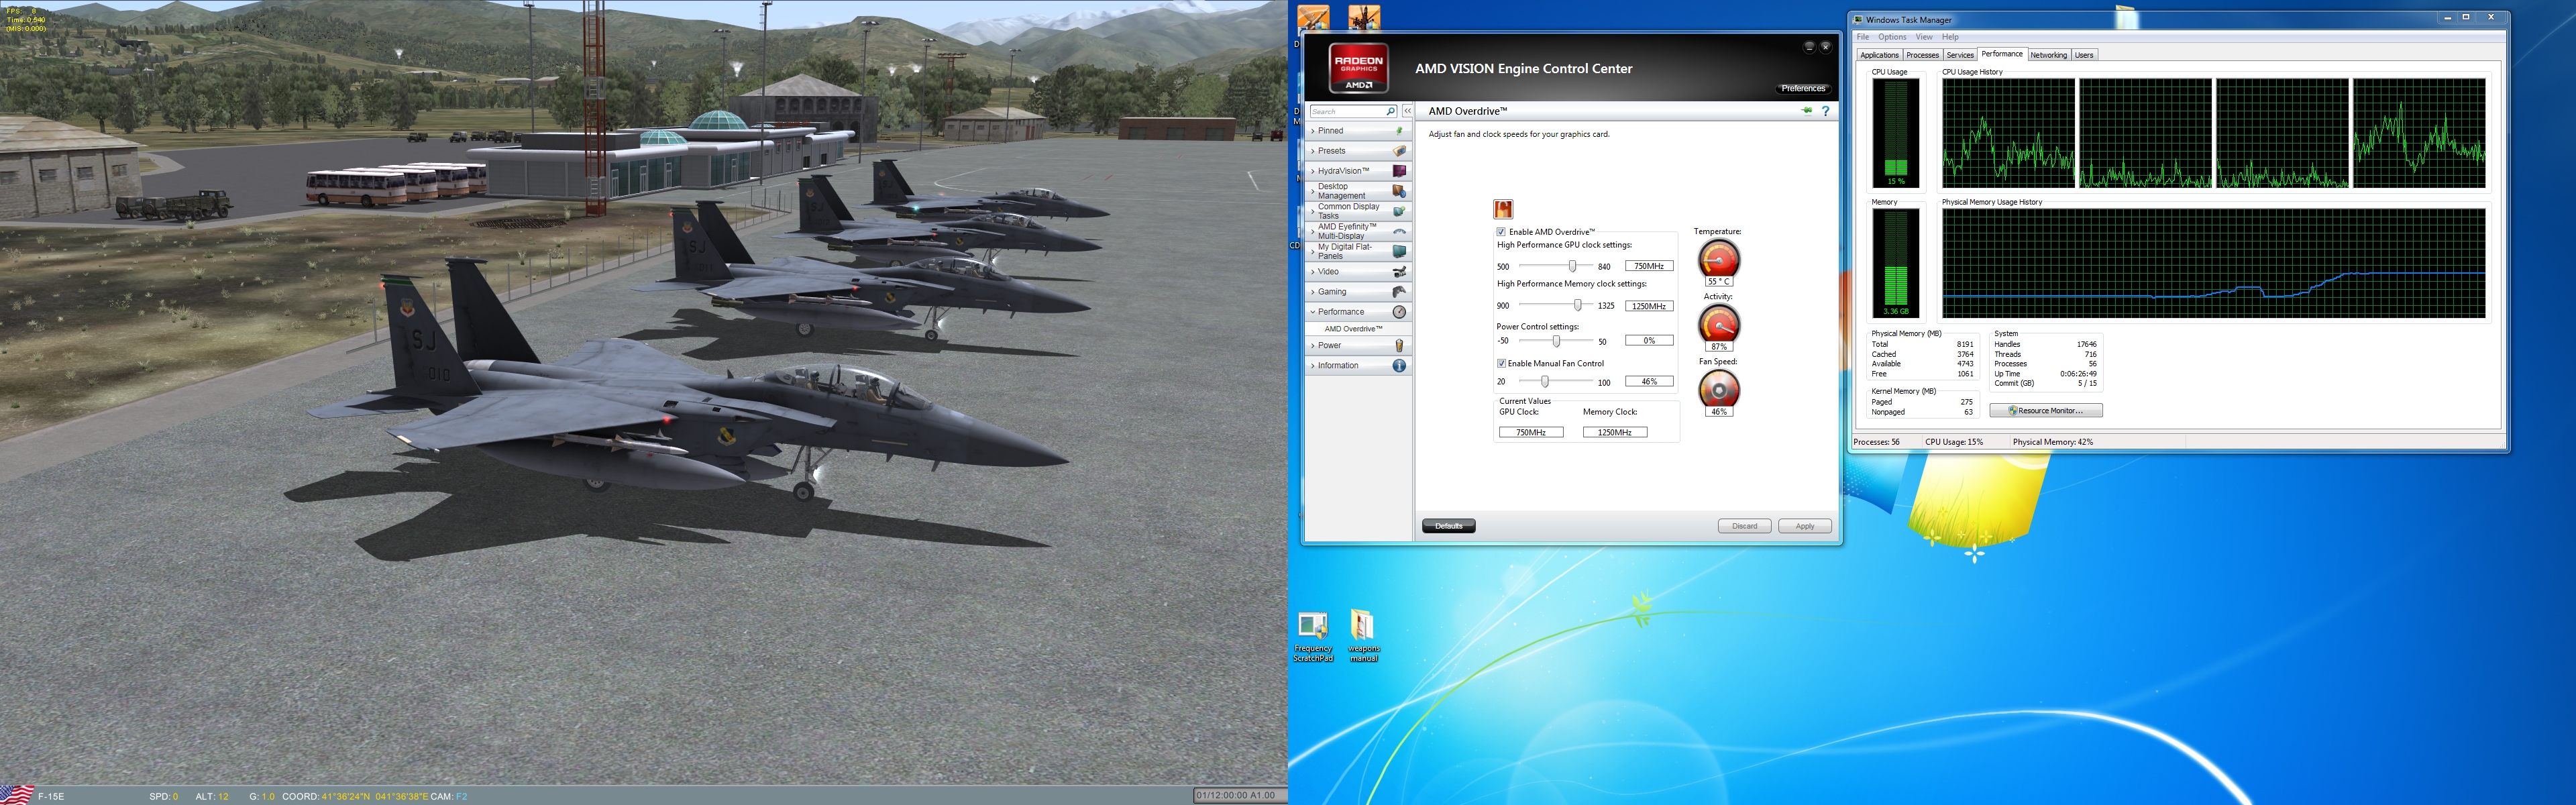Open the Options menu in Task Manager
This screenshot has height=805, width=2576.
pos(1892,37)
